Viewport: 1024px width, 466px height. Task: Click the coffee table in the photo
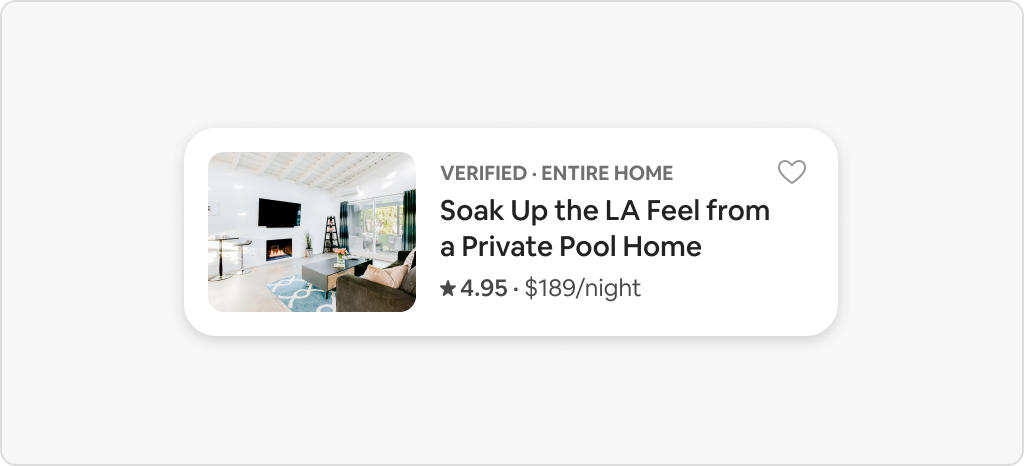[x=325, y=270]
